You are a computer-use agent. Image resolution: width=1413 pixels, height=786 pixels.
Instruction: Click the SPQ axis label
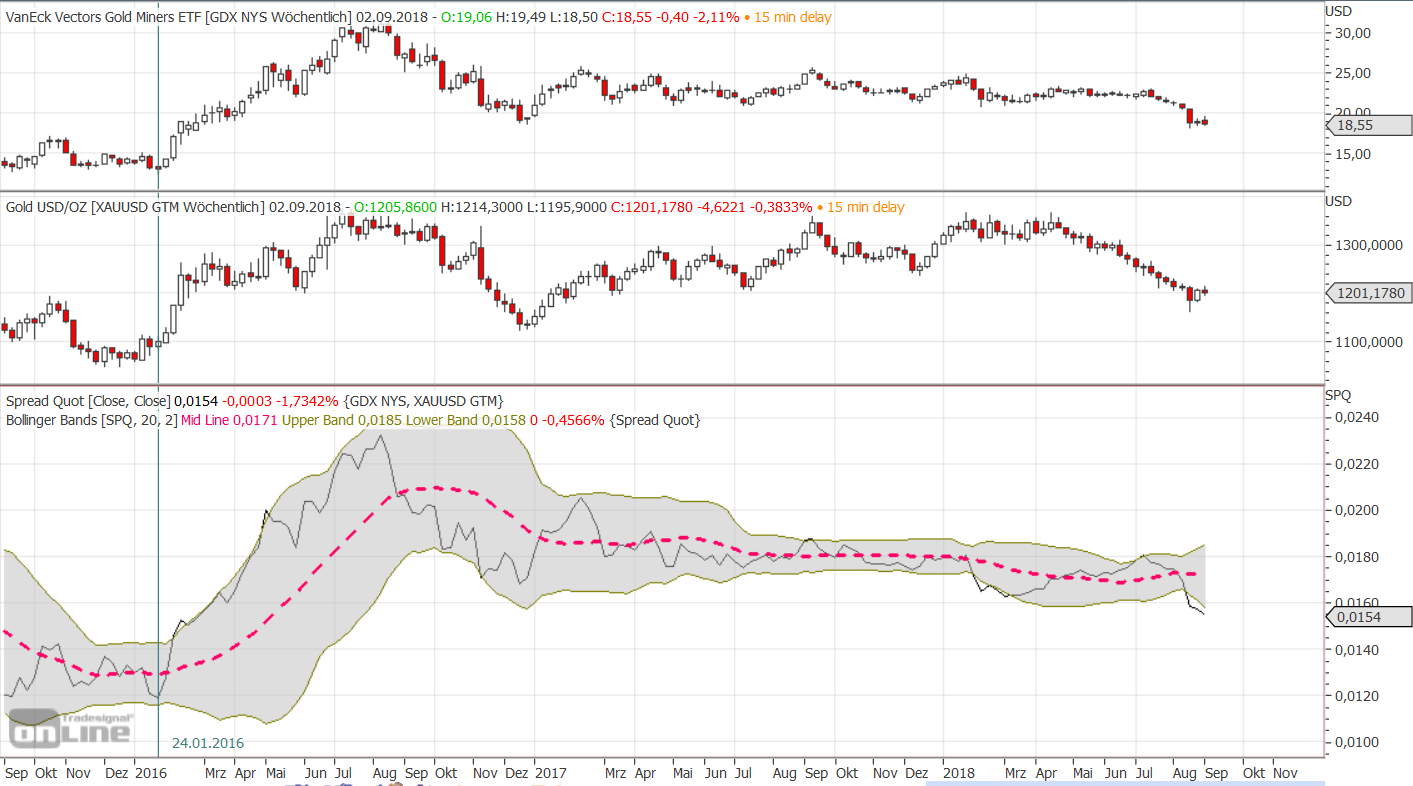click(x=1338, y=396)
